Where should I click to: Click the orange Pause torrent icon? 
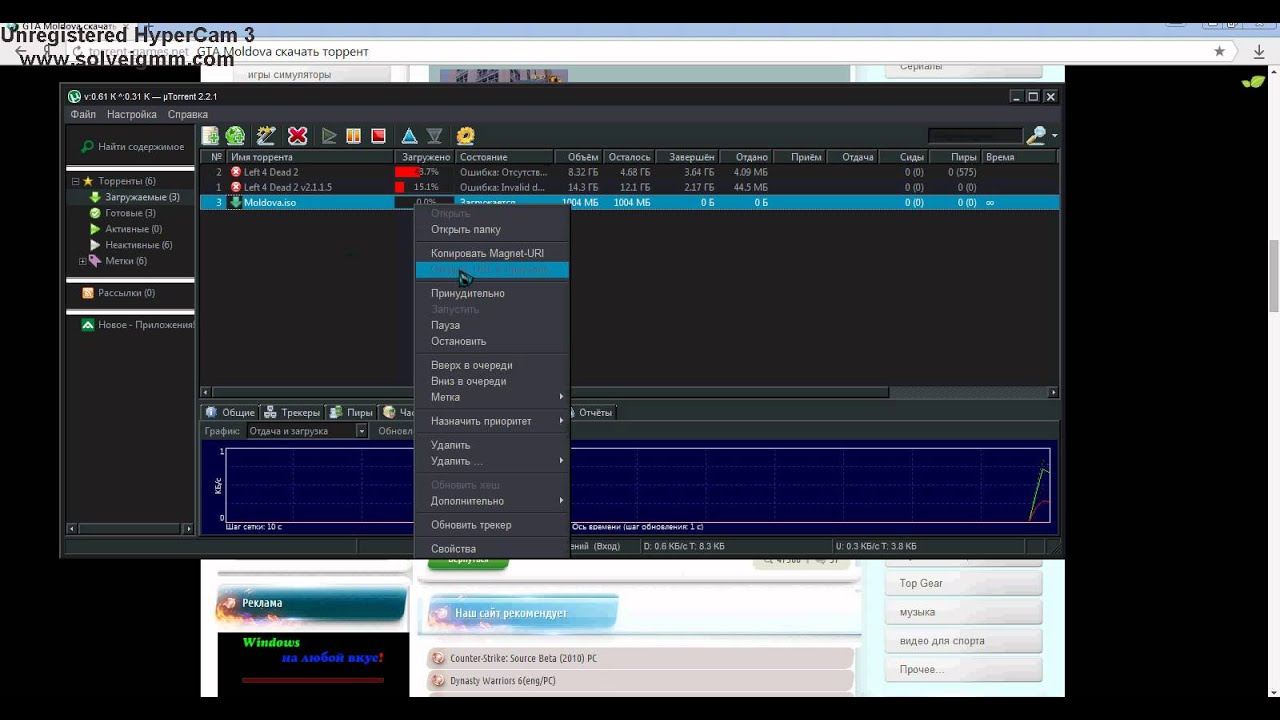click(353, 136)
